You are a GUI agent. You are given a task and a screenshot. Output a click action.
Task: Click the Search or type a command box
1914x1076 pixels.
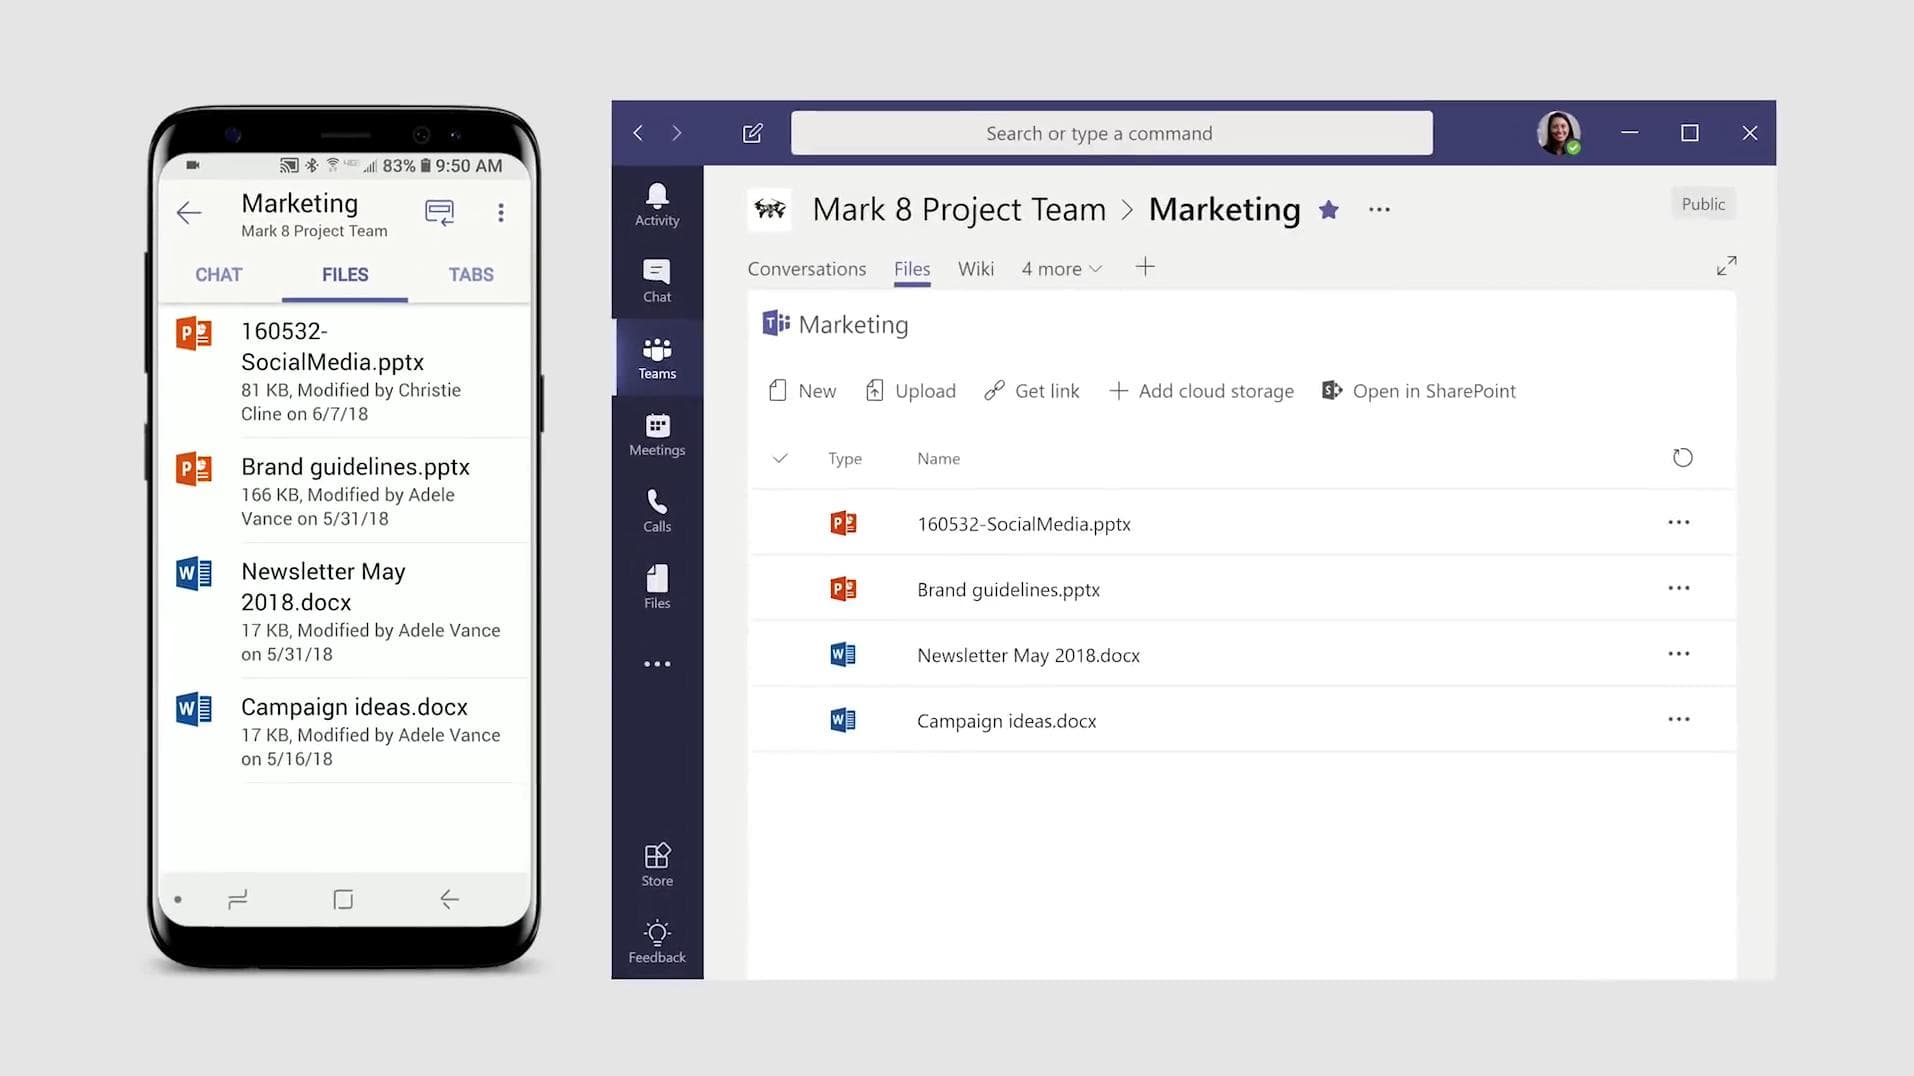(x=1111, y=133)
